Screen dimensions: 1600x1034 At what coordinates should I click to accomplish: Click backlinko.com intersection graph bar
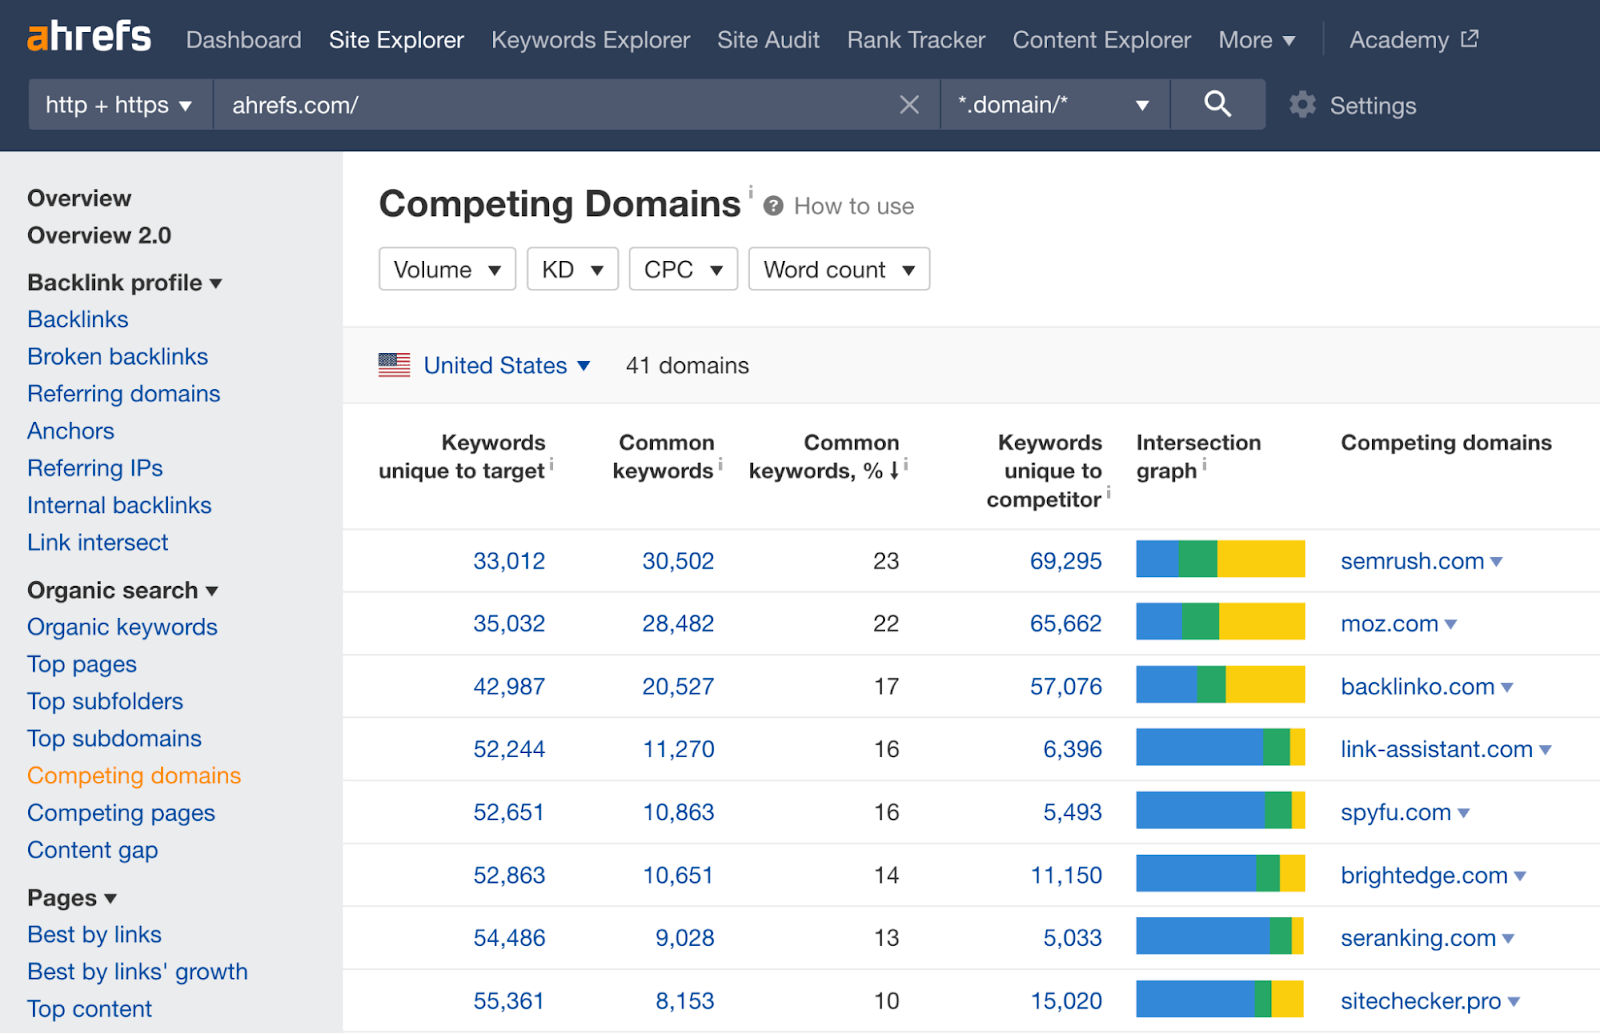click(x=1220, y=684)
